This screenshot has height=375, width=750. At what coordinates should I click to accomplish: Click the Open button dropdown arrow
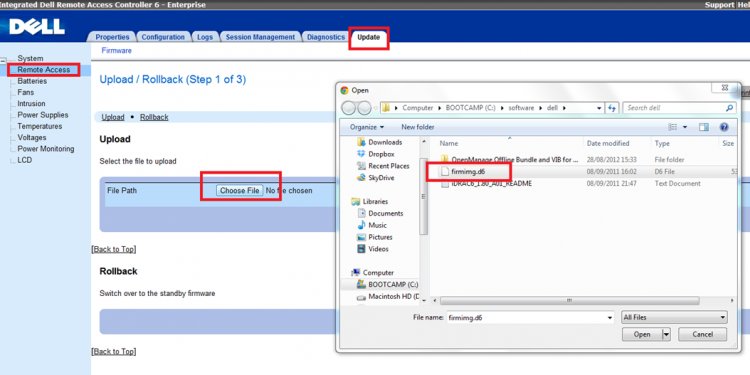pos(666,335)
